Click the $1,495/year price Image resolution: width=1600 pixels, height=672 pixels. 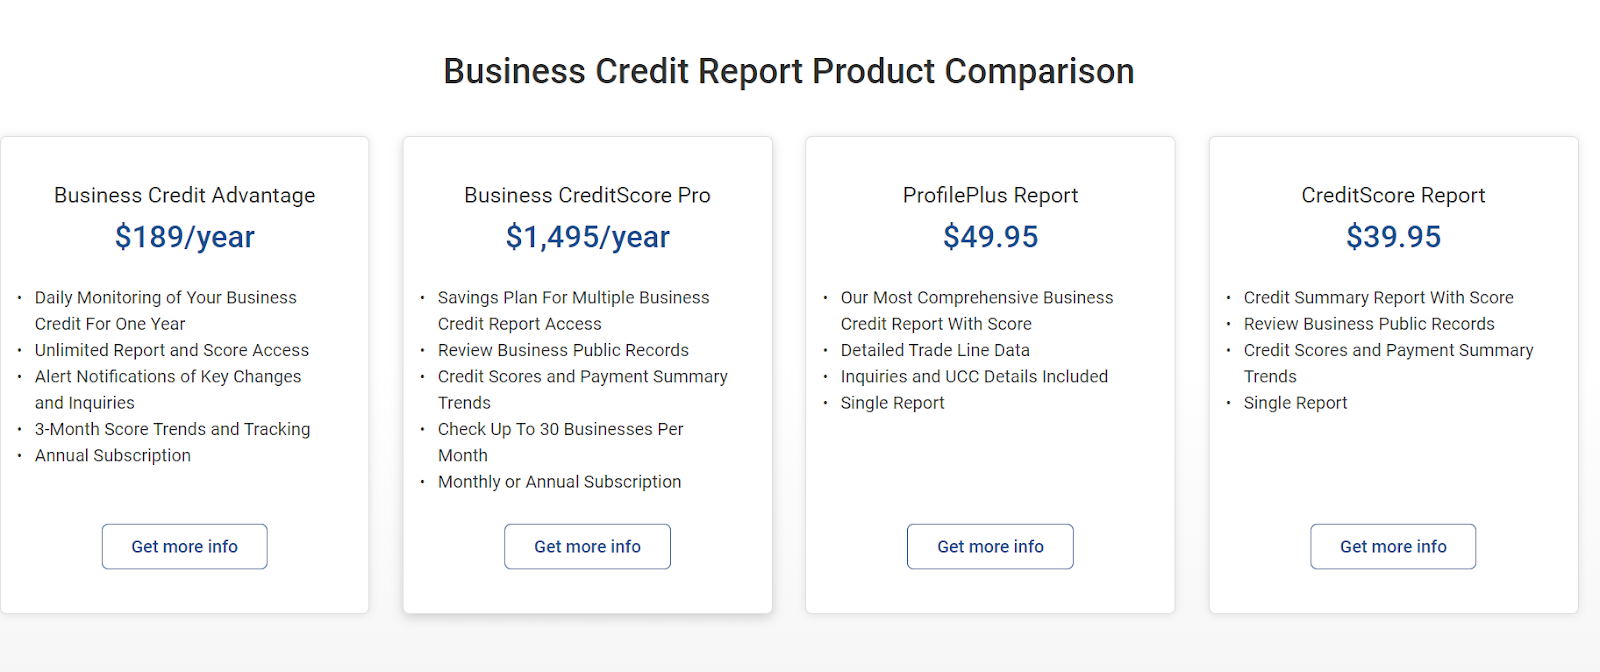point(587,237)
